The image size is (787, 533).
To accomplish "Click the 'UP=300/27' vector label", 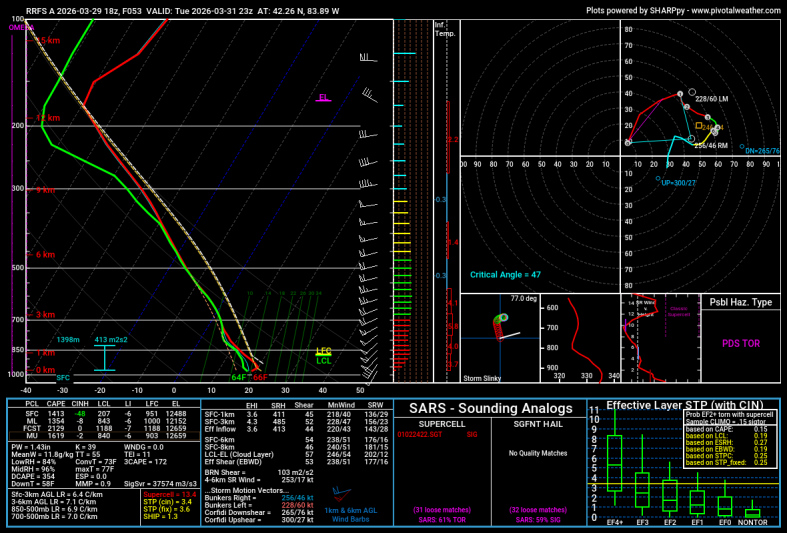I will pyautogui.click(x=679, y=183).
